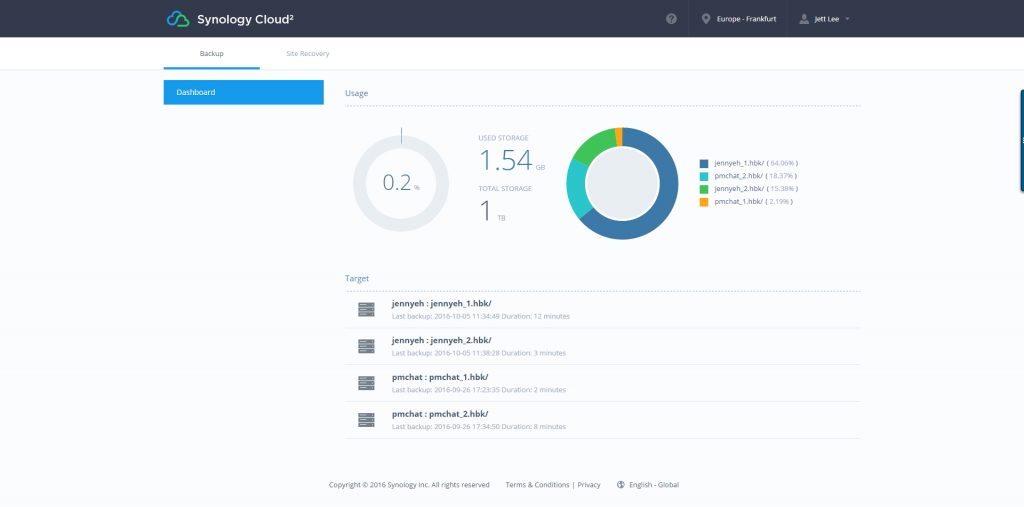Click the green jennyeh_2.hbk legend swatch
1024x507 pixels.
[x=704, y=189]
